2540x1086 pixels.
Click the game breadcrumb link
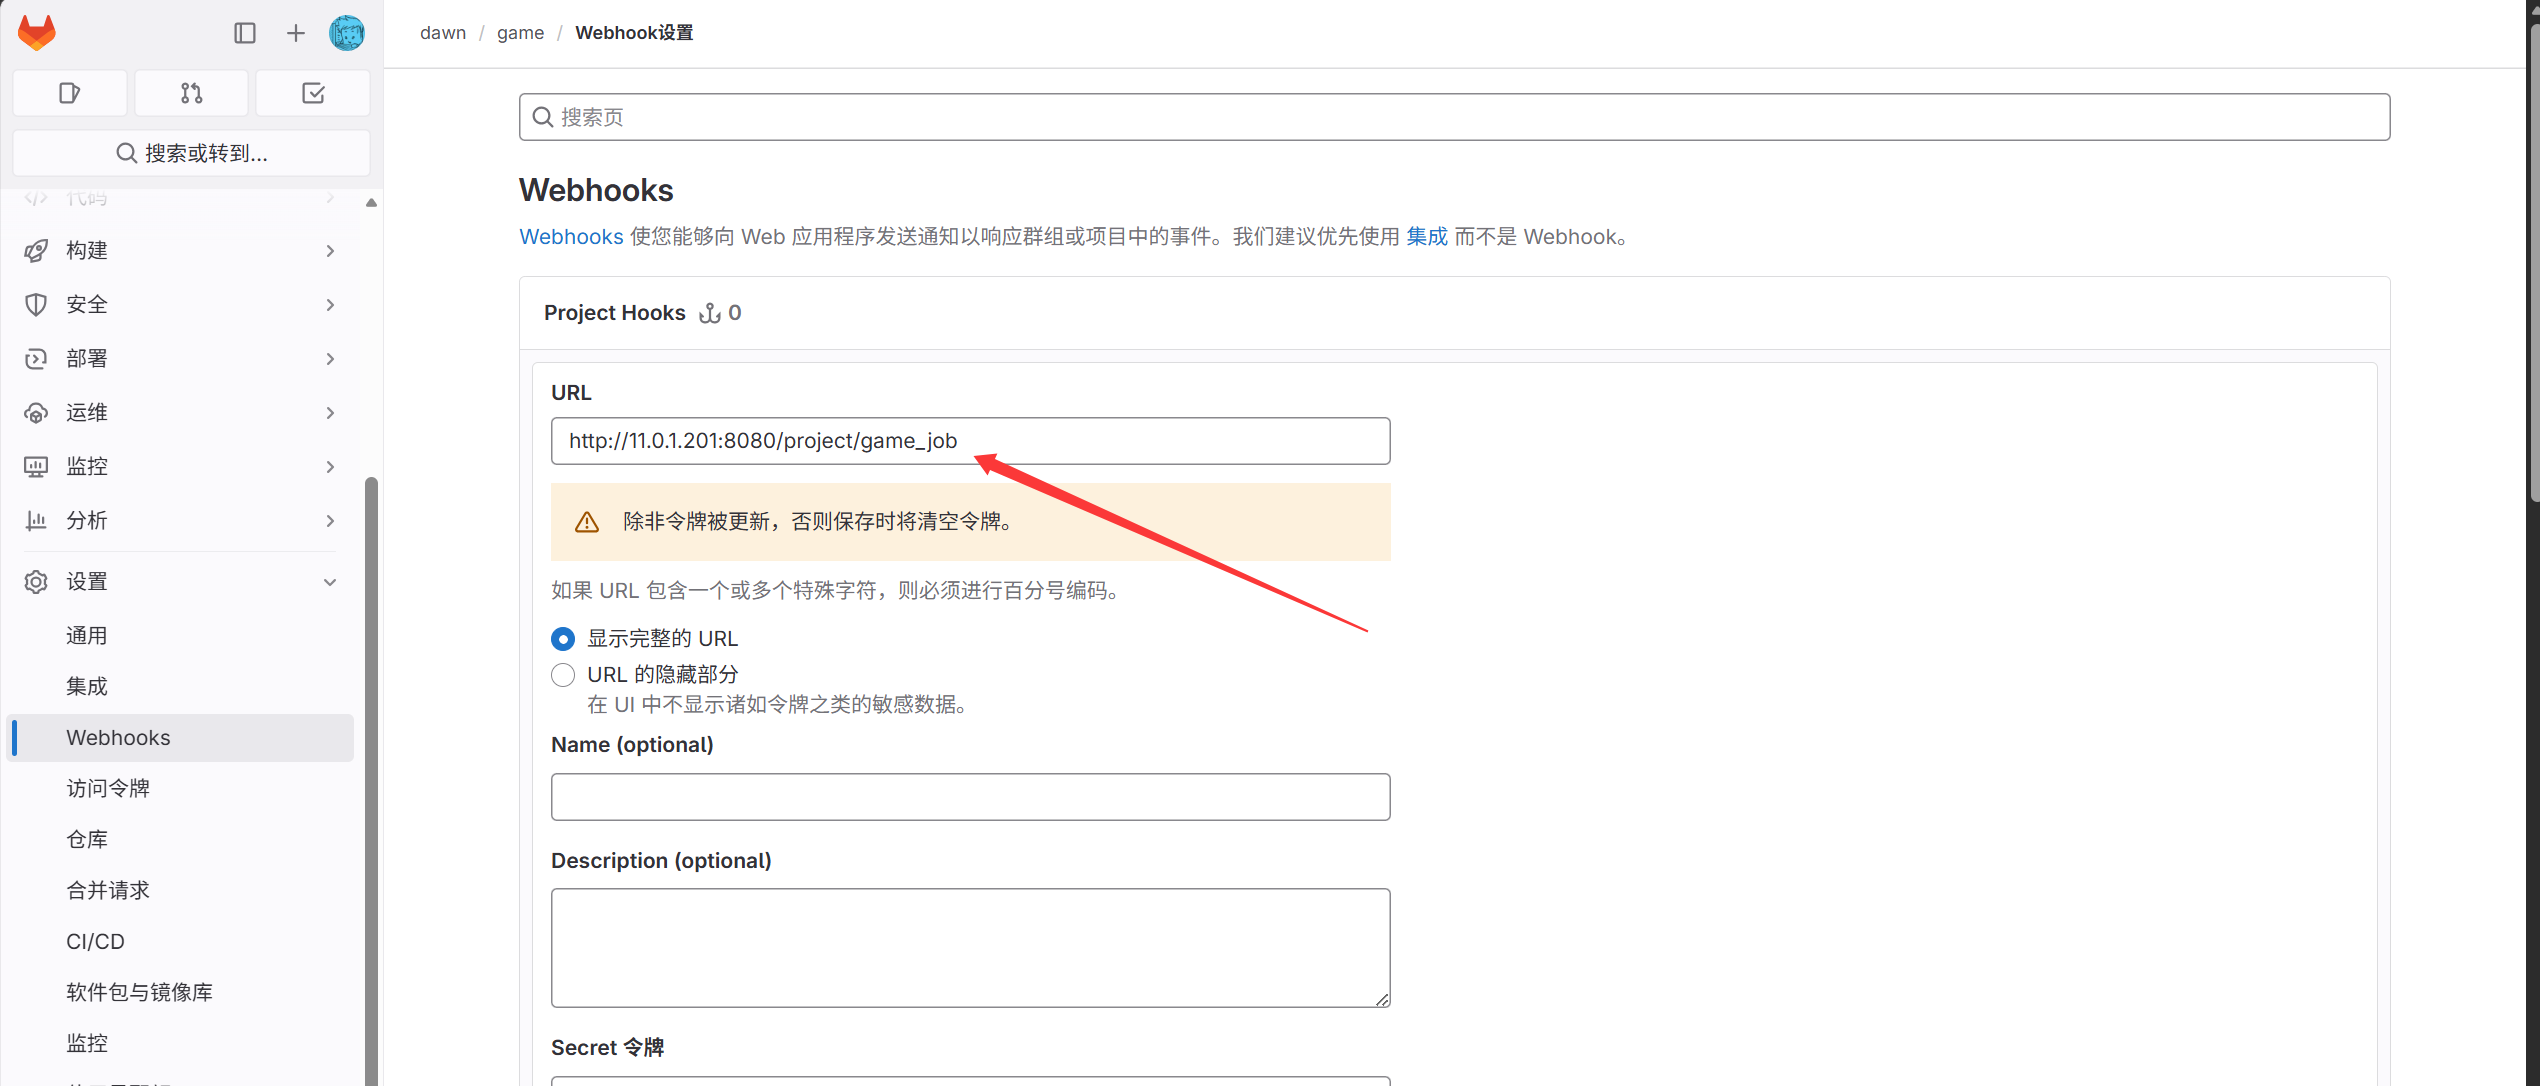[521, 33]
